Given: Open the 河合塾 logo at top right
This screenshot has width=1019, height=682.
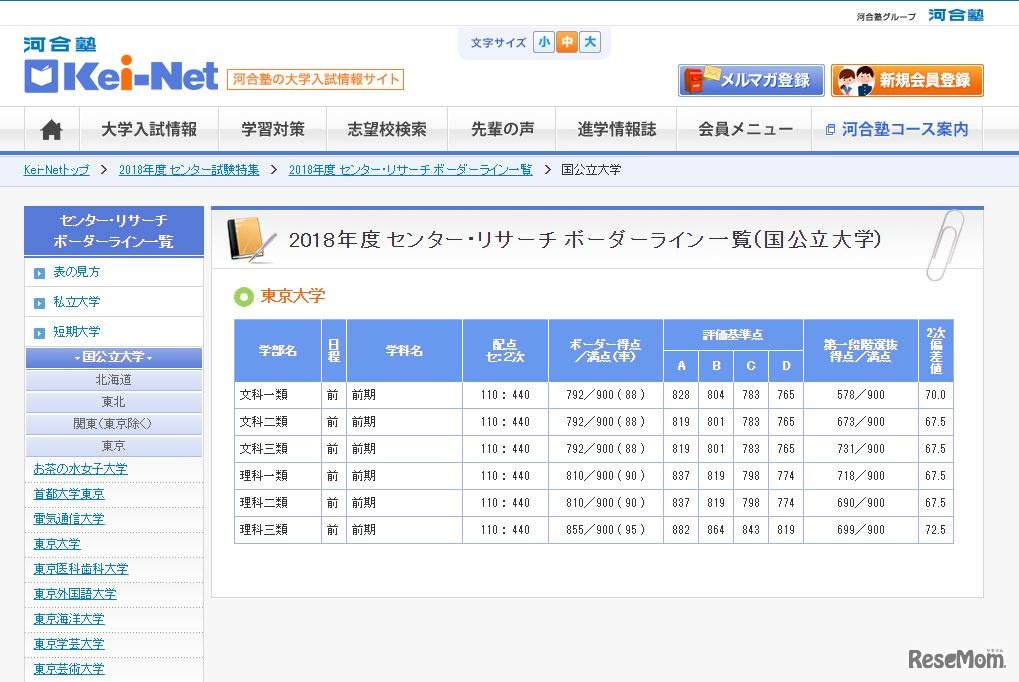Looking at the screenshot, I should (956, 14).
